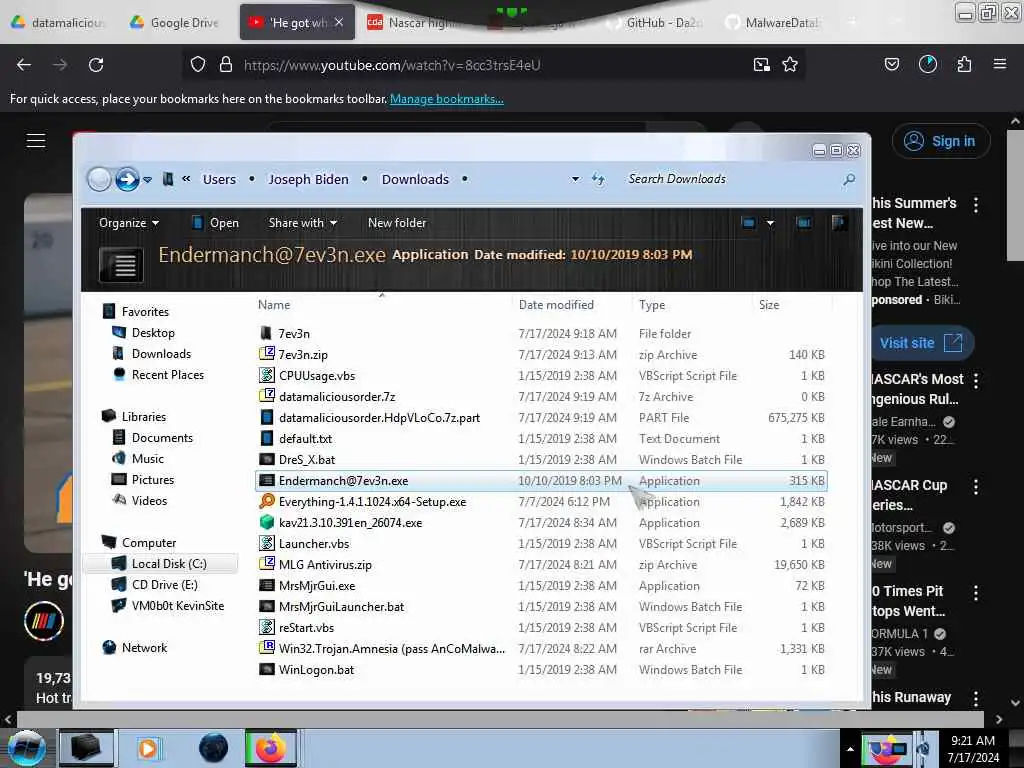
Task: Open more options for sponsored ad
Action: pyautogui.click(x=976, y=204)
